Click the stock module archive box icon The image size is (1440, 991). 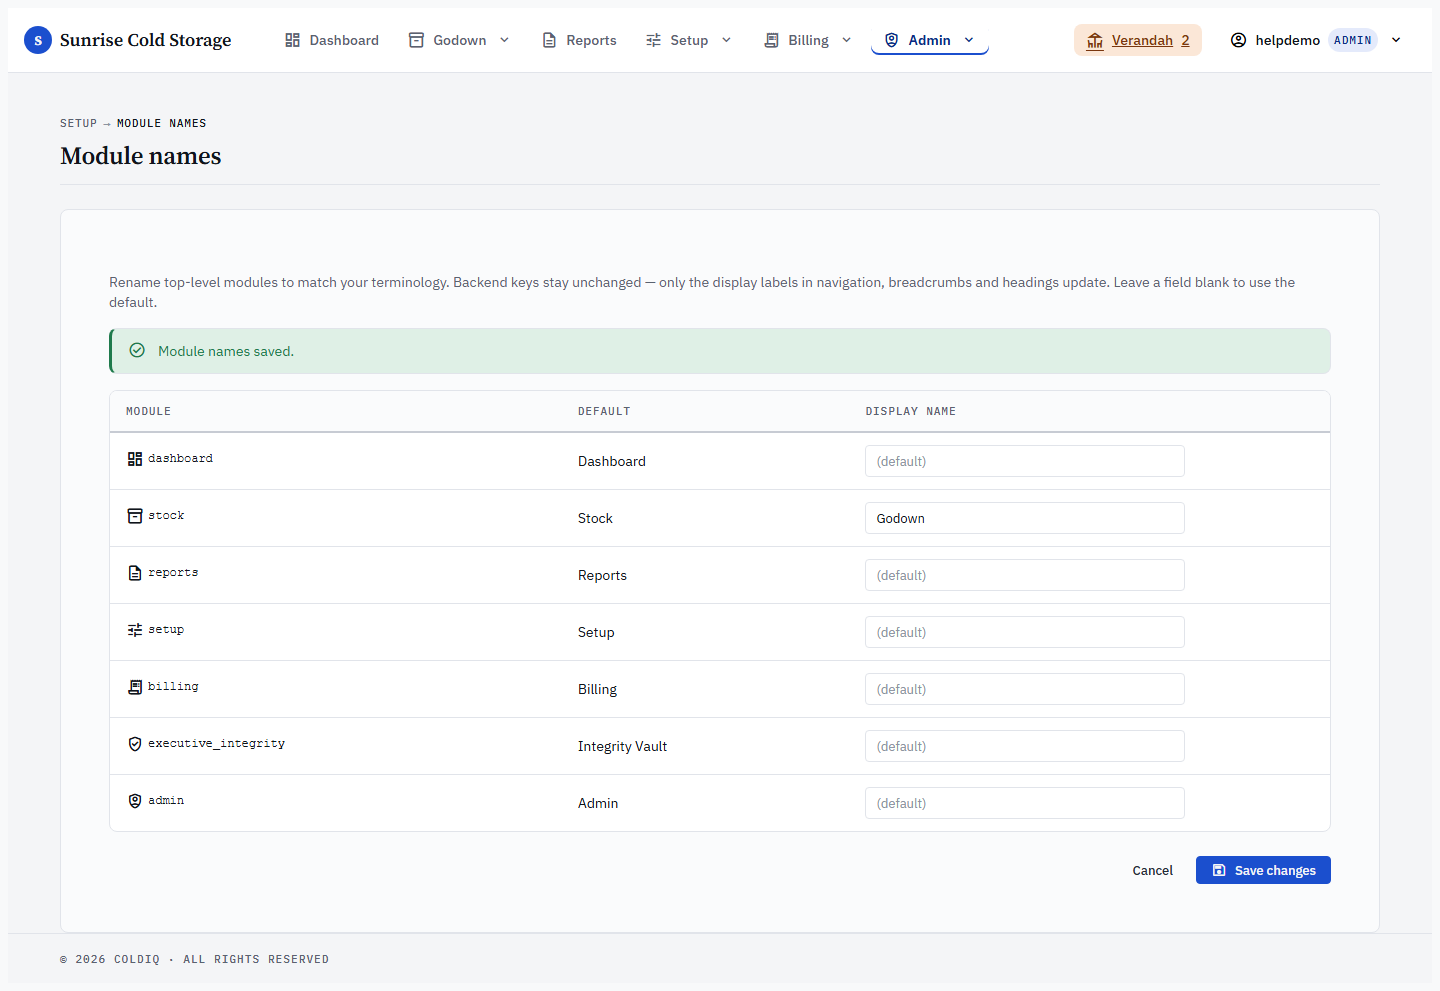(x=135, y=516)
